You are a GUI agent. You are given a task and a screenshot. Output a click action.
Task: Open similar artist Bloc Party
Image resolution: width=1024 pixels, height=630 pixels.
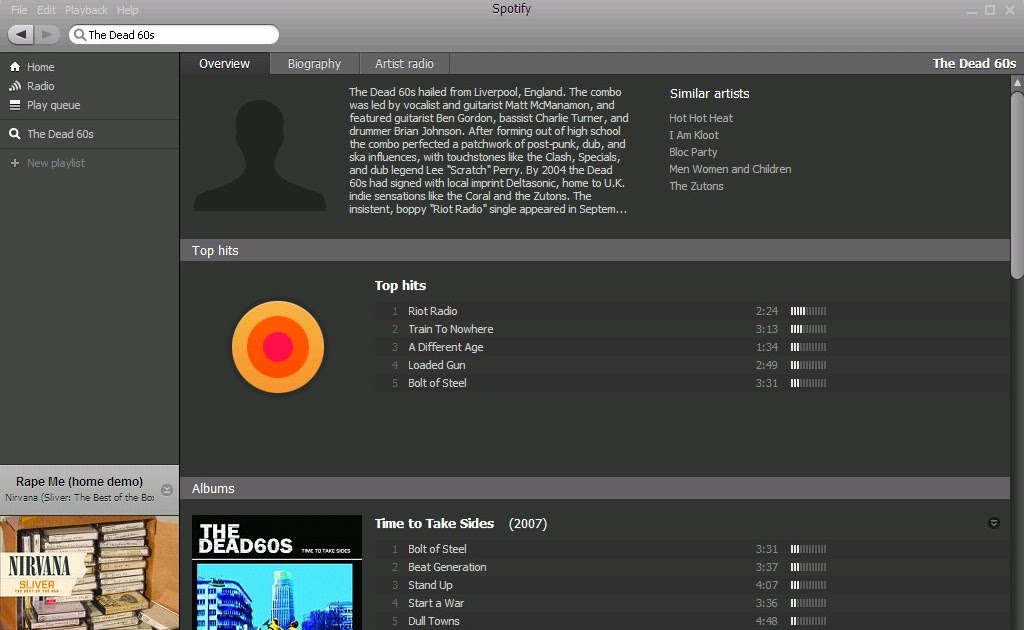coord(693,152)
